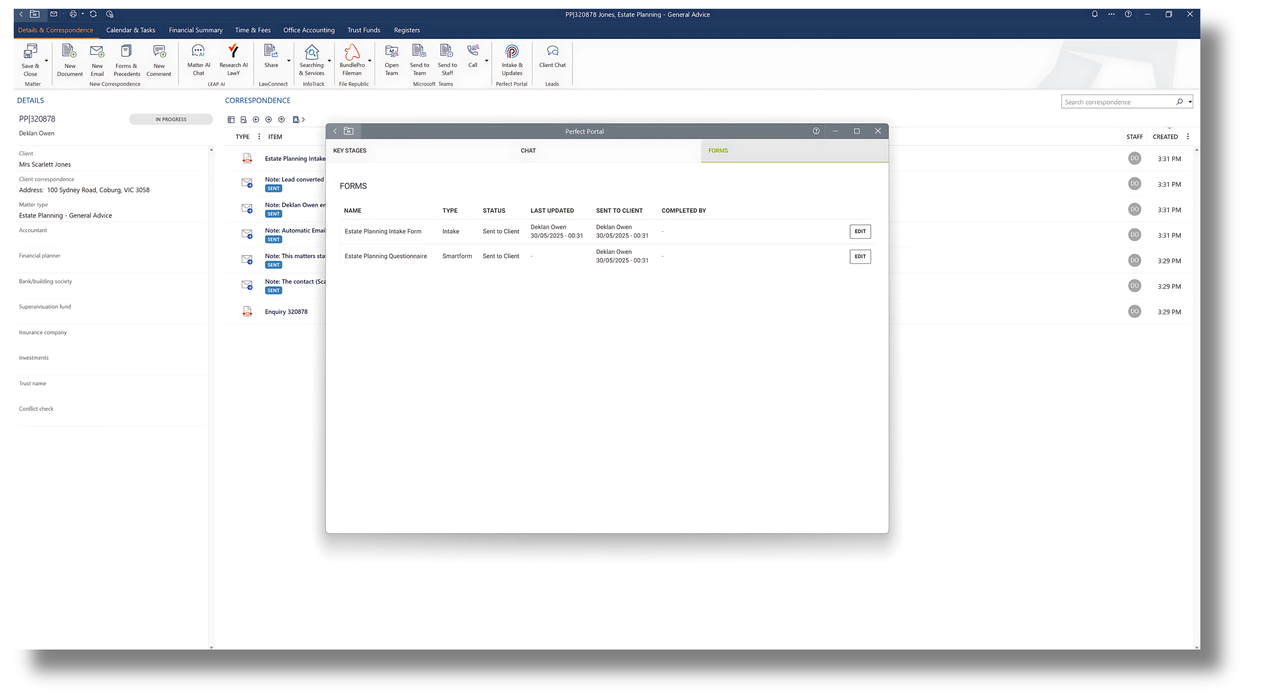Switch to the Calendar & Tasks tab
This screenshot has height=693, width=1280.
coord(130,30)
